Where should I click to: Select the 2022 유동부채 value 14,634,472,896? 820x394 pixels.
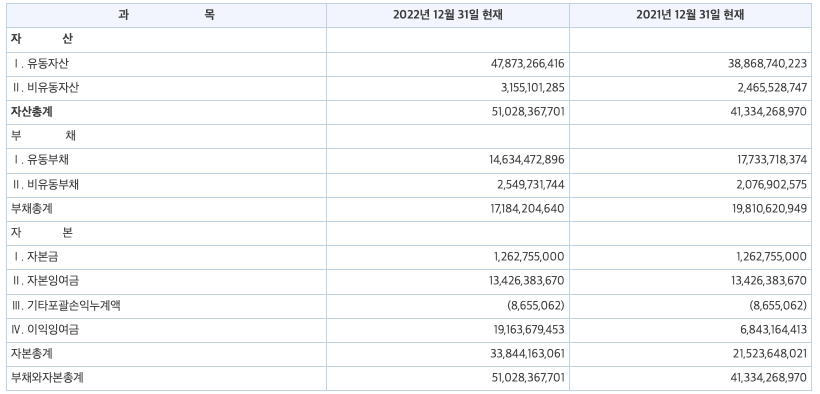click(527, 160)
